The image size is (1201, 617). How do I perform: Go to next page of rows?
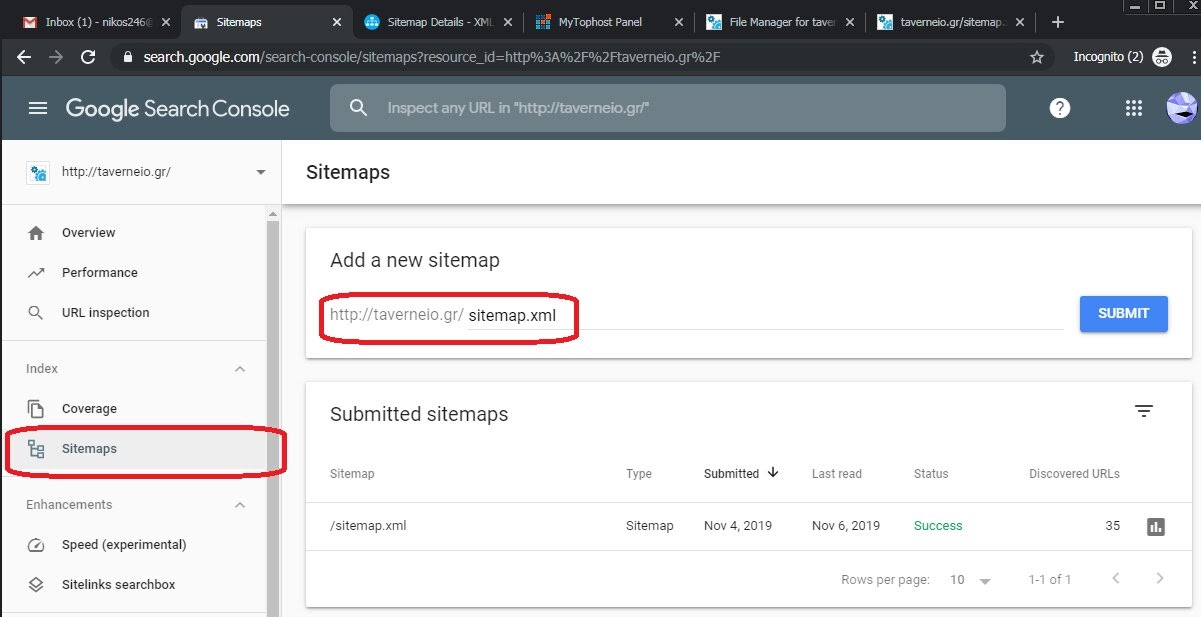pyautogui.click(x=1160, y=579)
